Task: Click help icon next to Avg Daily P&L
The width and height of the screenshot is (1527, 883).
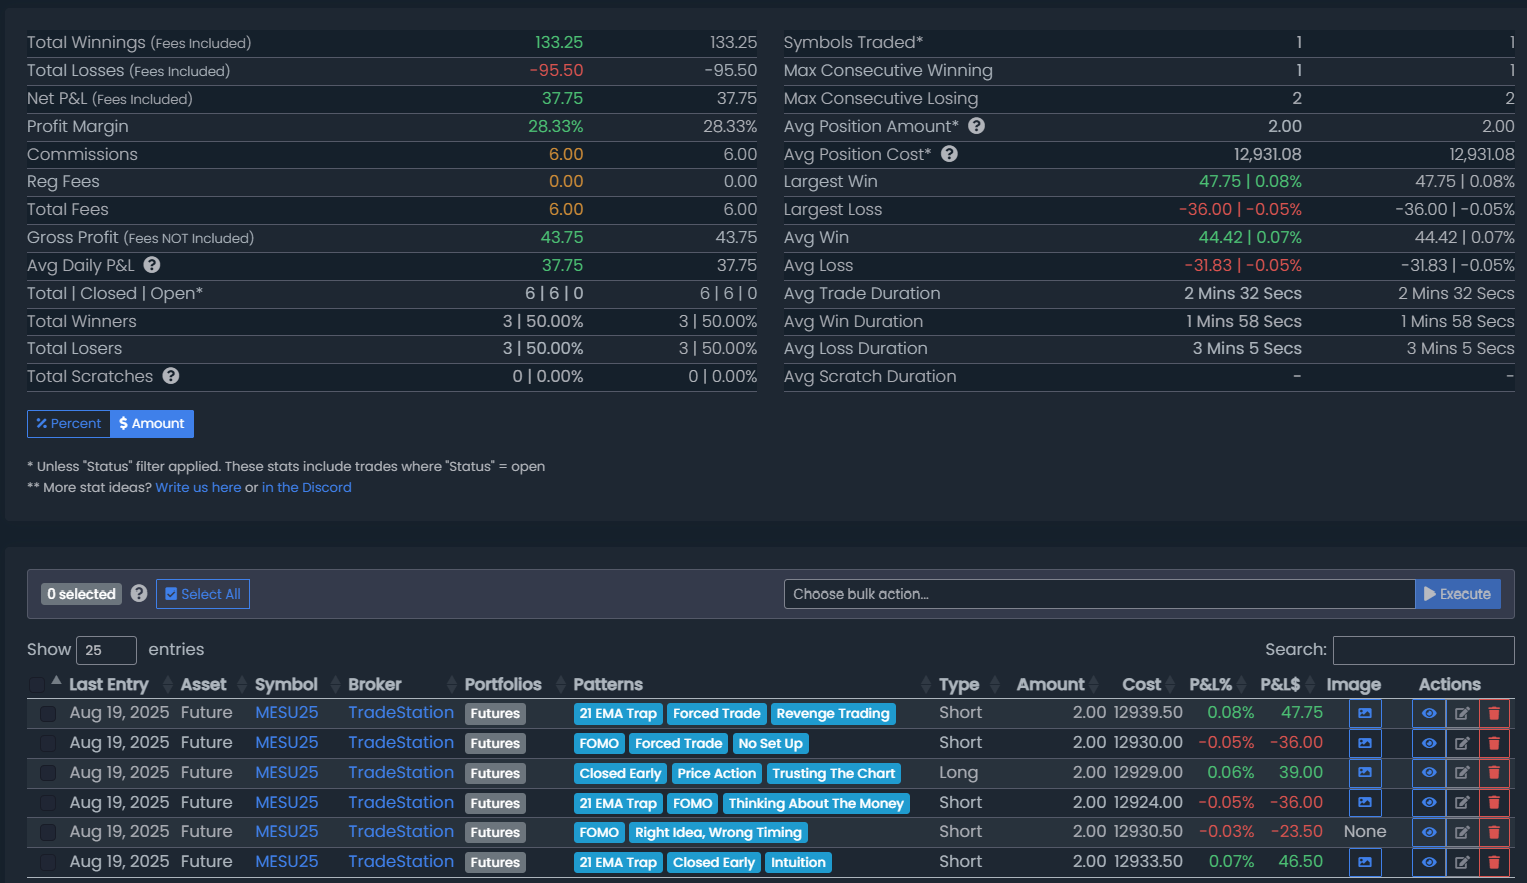Action: click(152, 265)
